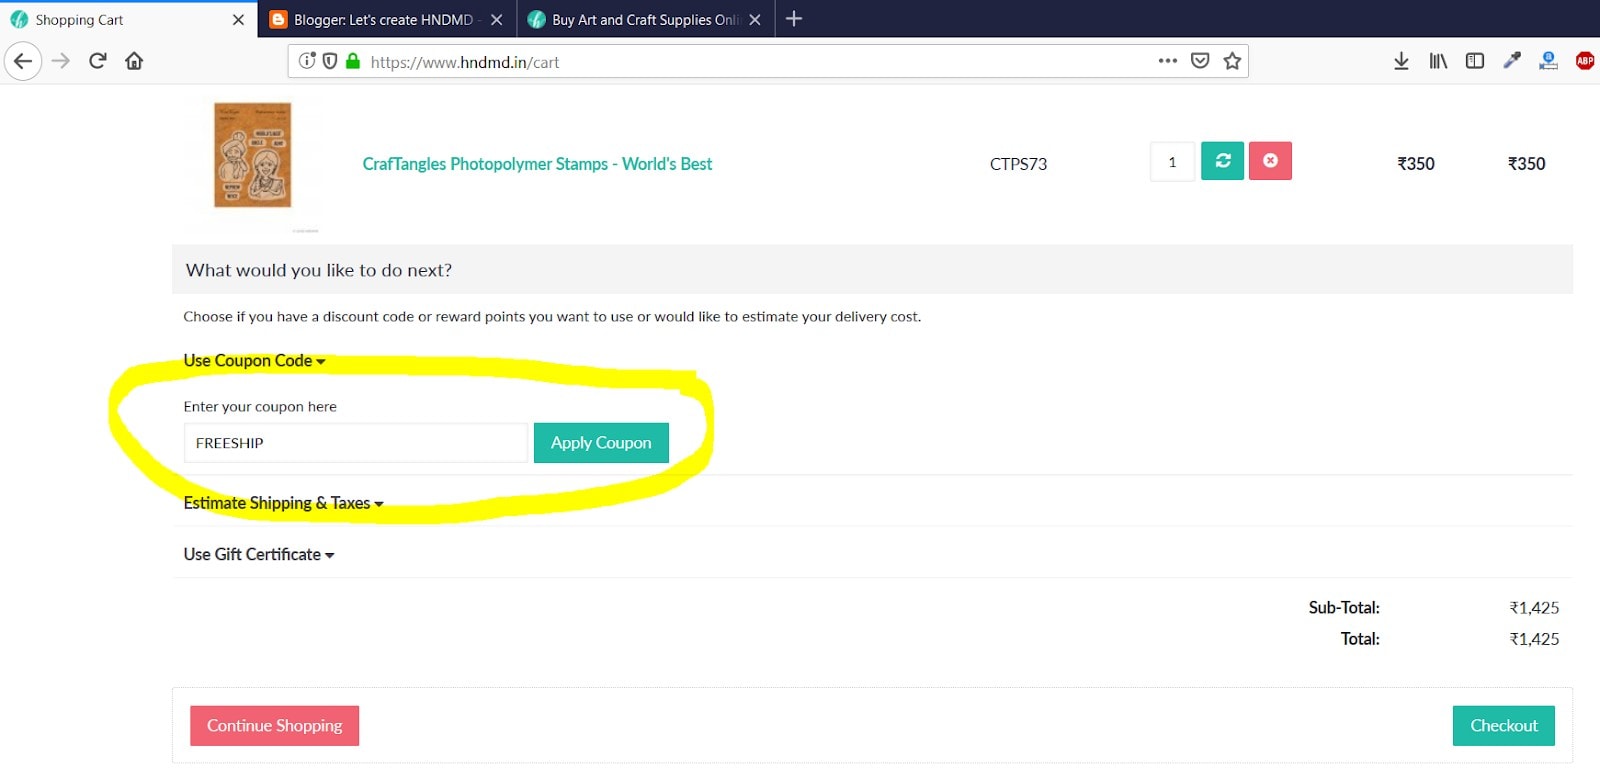Update quantity with the refresh button
Image resolution: width=1600 pixels, height=779 pixels.
click(1222, 161)
